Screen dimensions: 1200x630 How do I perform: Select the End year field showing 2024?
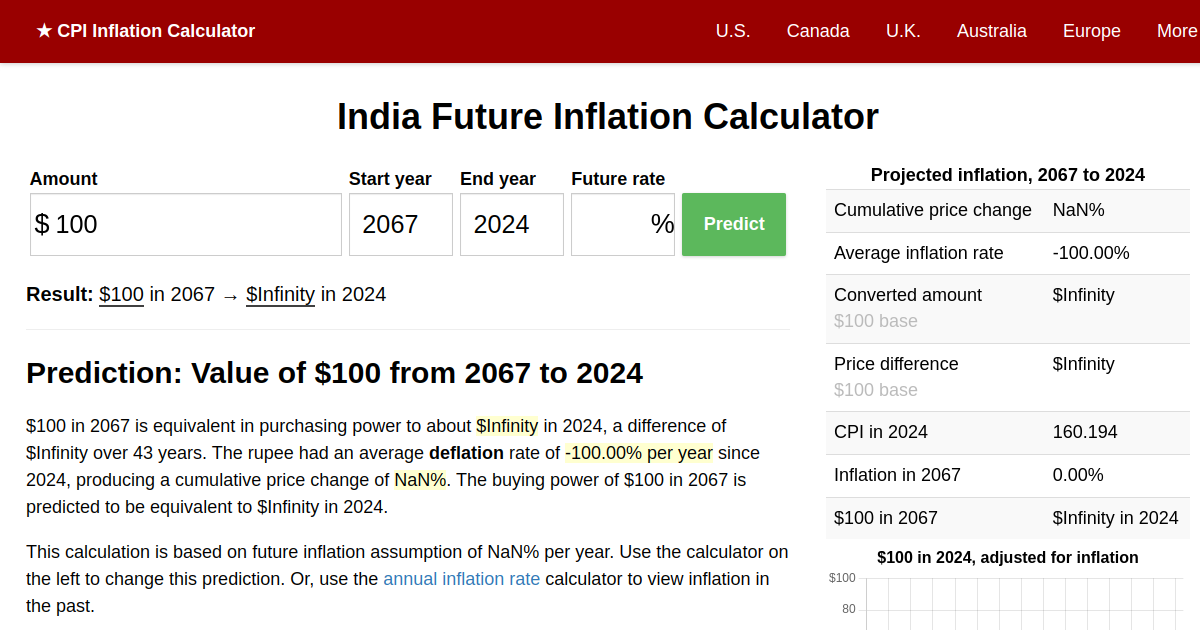point(511,224)
